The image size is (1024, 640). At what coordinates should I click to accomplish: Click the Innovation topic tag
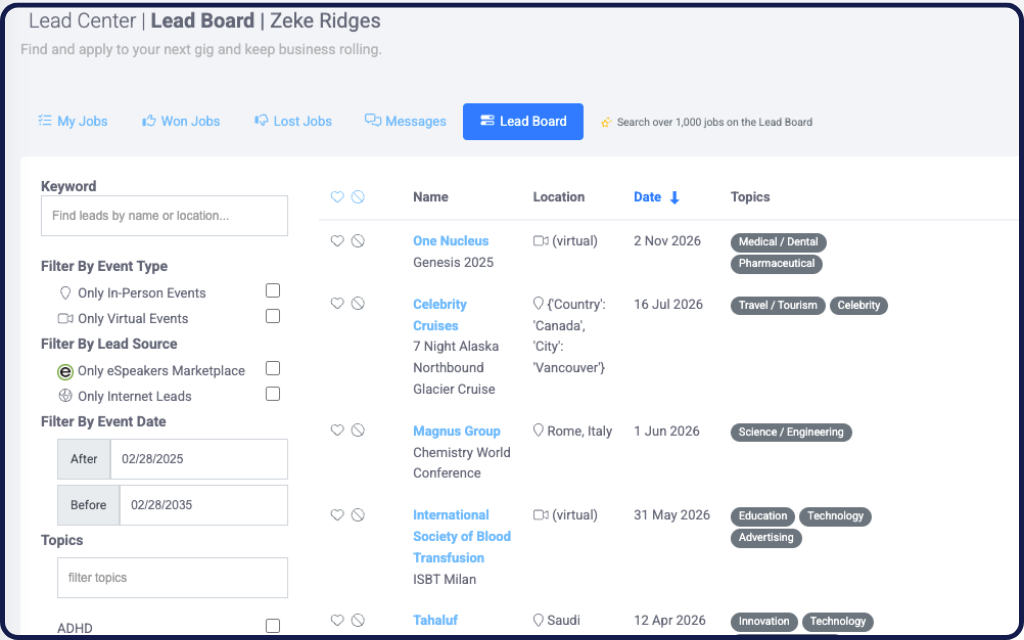pyautogui.click(x=764, y=622)
